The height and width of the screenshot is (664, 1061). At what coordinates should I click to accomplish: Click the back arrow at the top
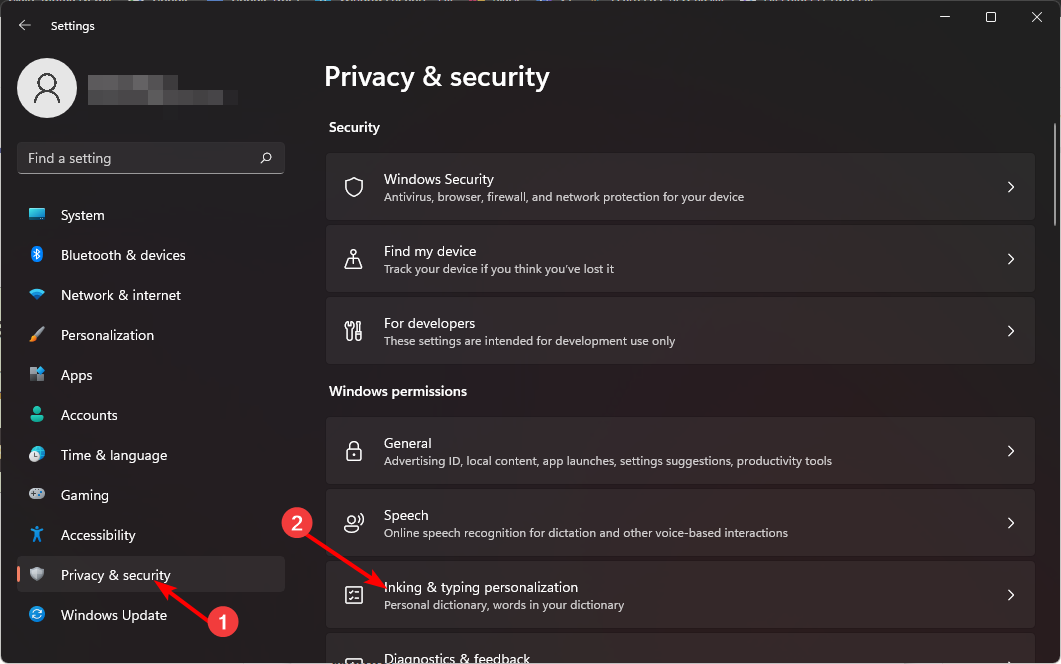24,25
